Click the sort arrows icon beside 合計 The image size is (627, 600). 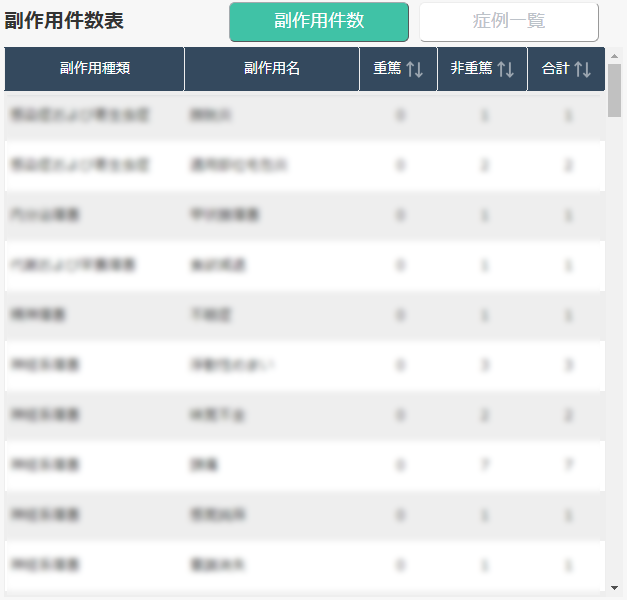click(582, 69)
